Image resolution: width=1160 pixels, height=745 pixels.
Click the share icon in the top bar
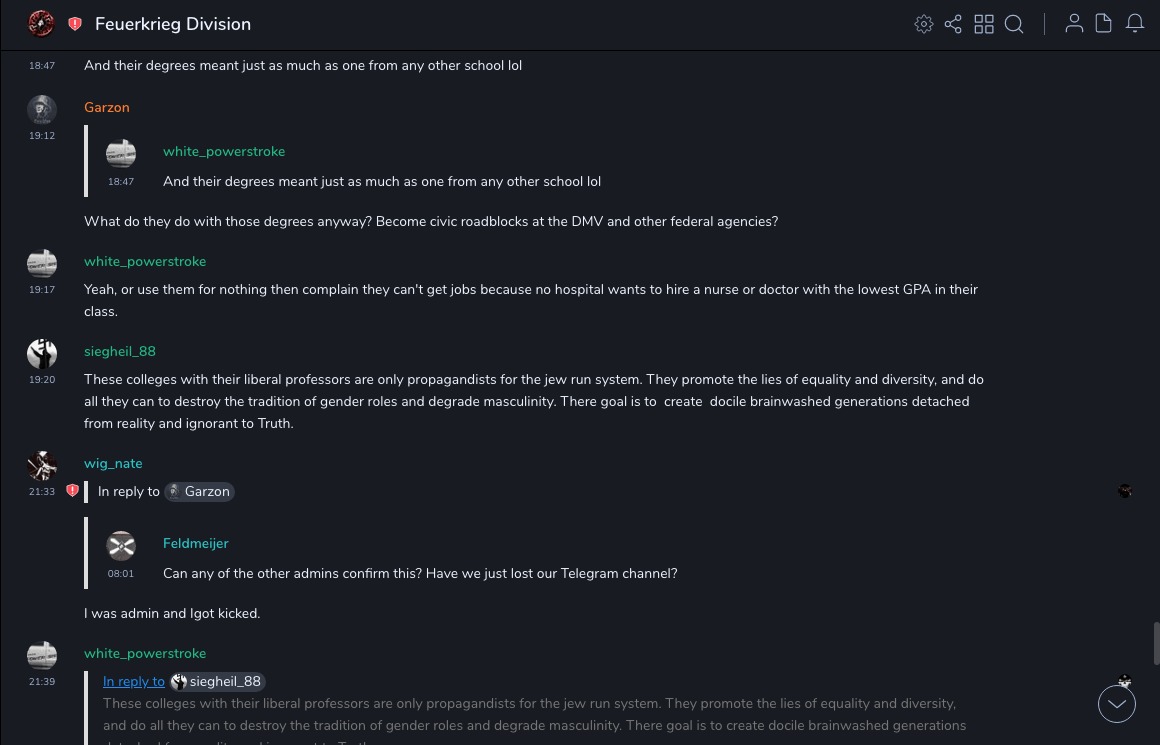point(953,24)
